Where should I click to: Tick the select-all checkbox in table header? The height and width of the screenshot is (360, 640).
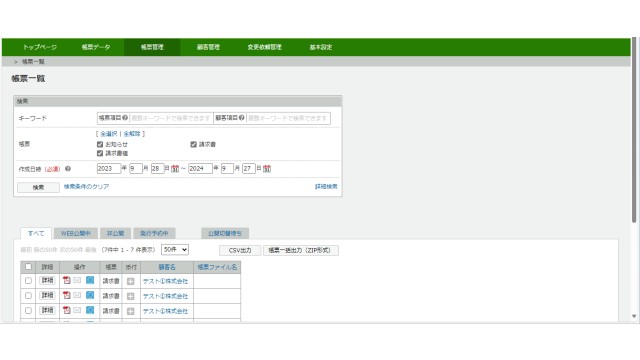tap(28, 267)
